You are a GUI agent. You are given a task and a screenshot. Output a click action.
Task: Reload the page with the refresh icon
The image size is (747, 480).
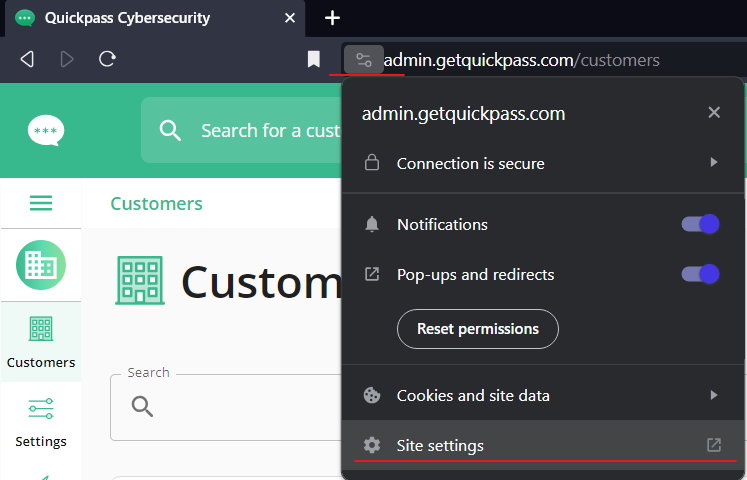(107, 59)
